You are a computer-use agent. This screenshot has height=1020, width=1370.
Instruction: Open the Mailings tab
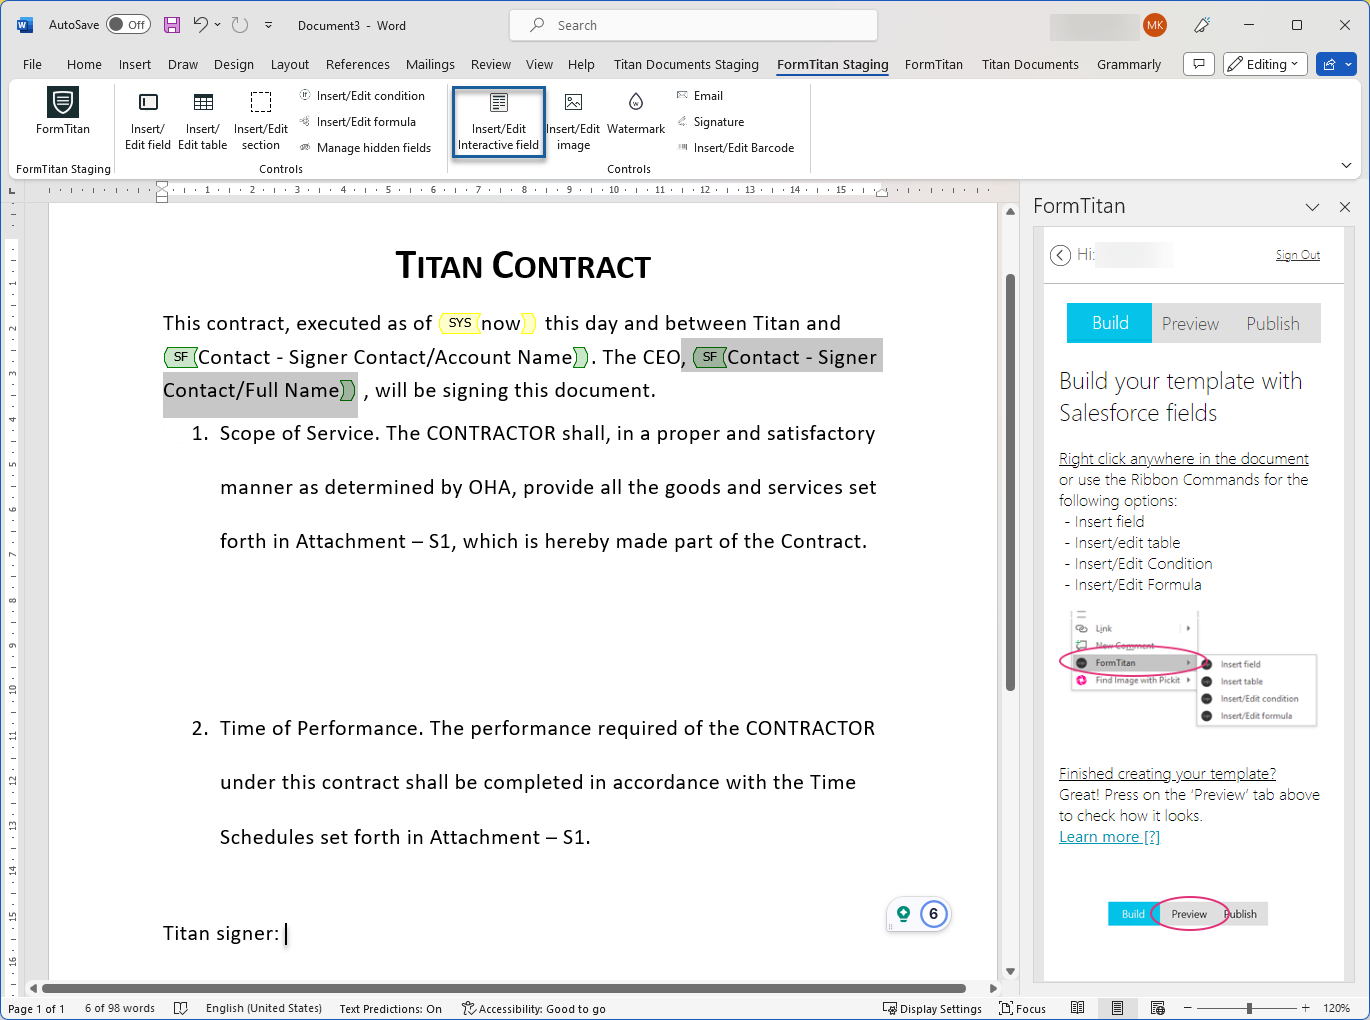tap(430, 64)
